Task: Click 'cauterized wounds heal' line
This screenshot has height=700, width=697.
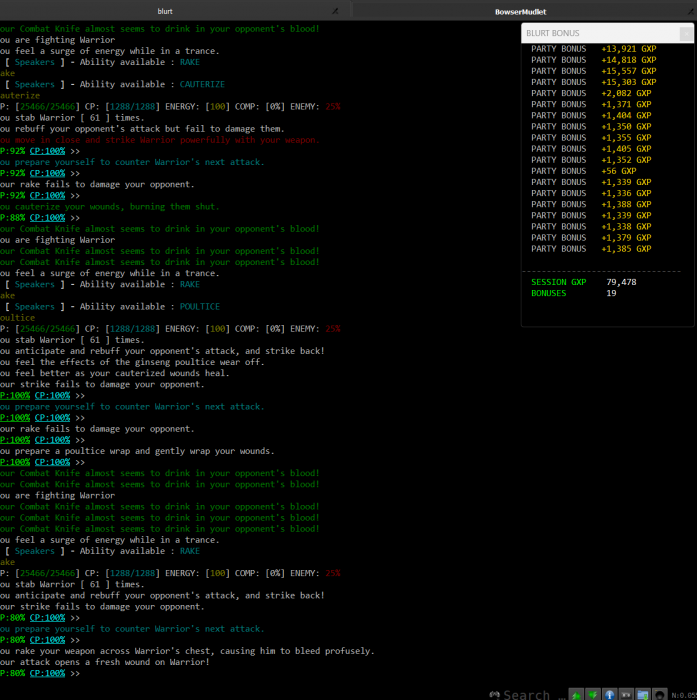Action: pyautogui.click(x=115, y=373)
